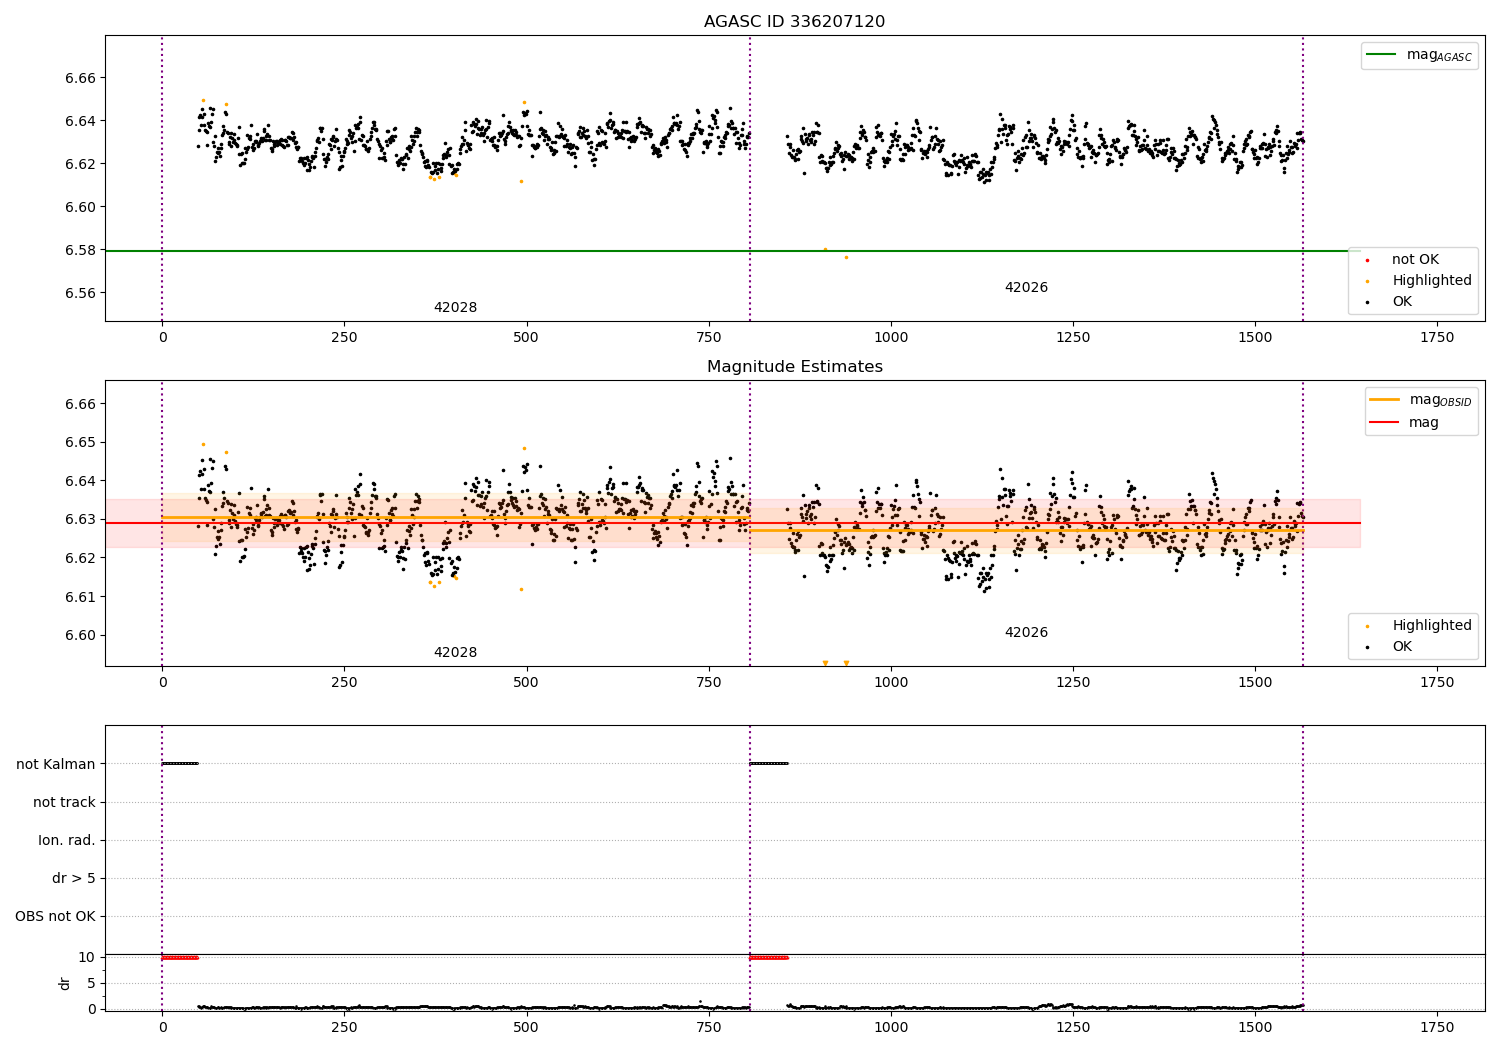Select the 'not OK' legend entry
Image resolution: width=1500 pixels, height=1050 pixels.
[1415, 260]
